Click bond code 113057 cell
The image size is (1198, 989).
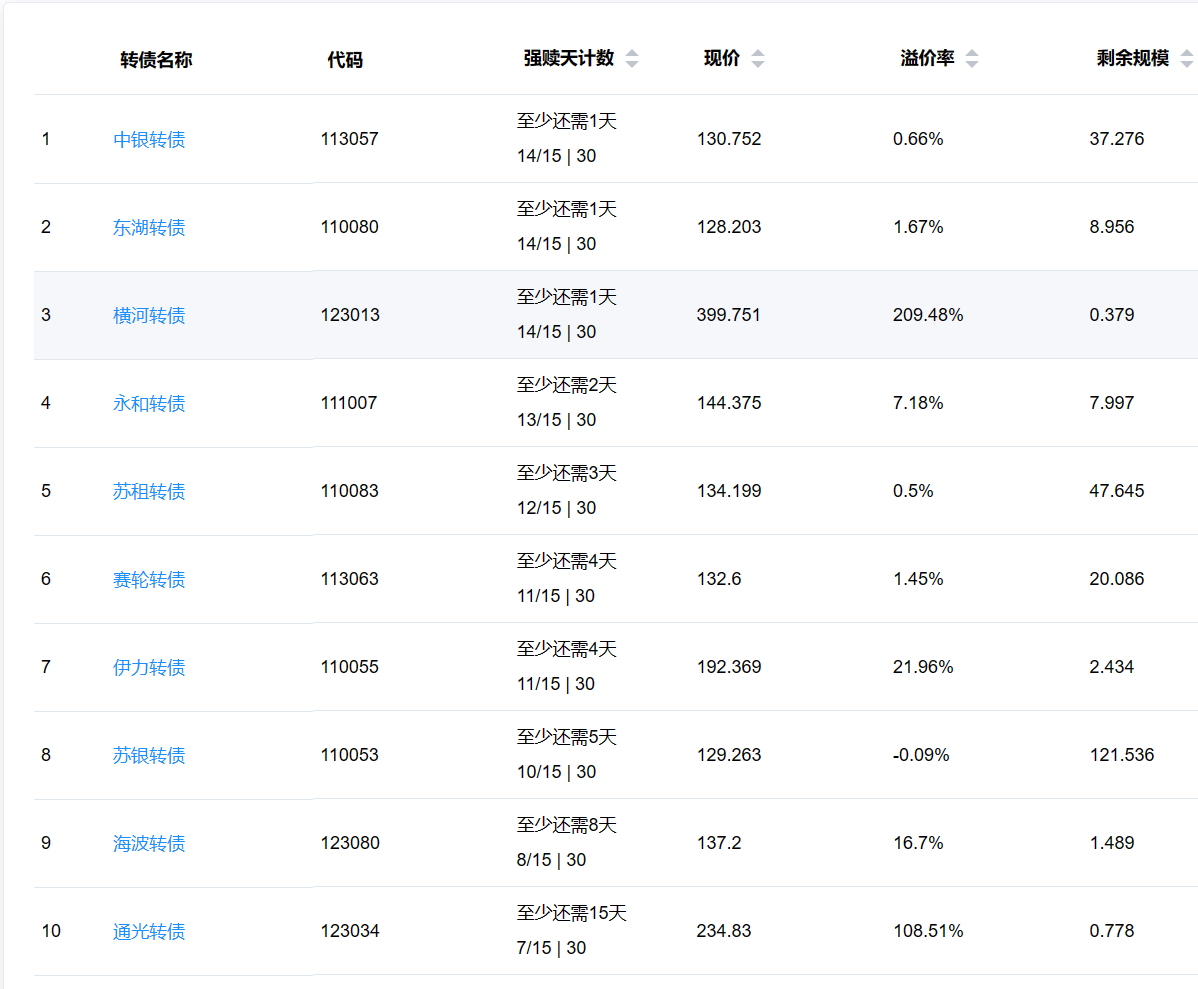pyautogui.click(x=350, y=139)
